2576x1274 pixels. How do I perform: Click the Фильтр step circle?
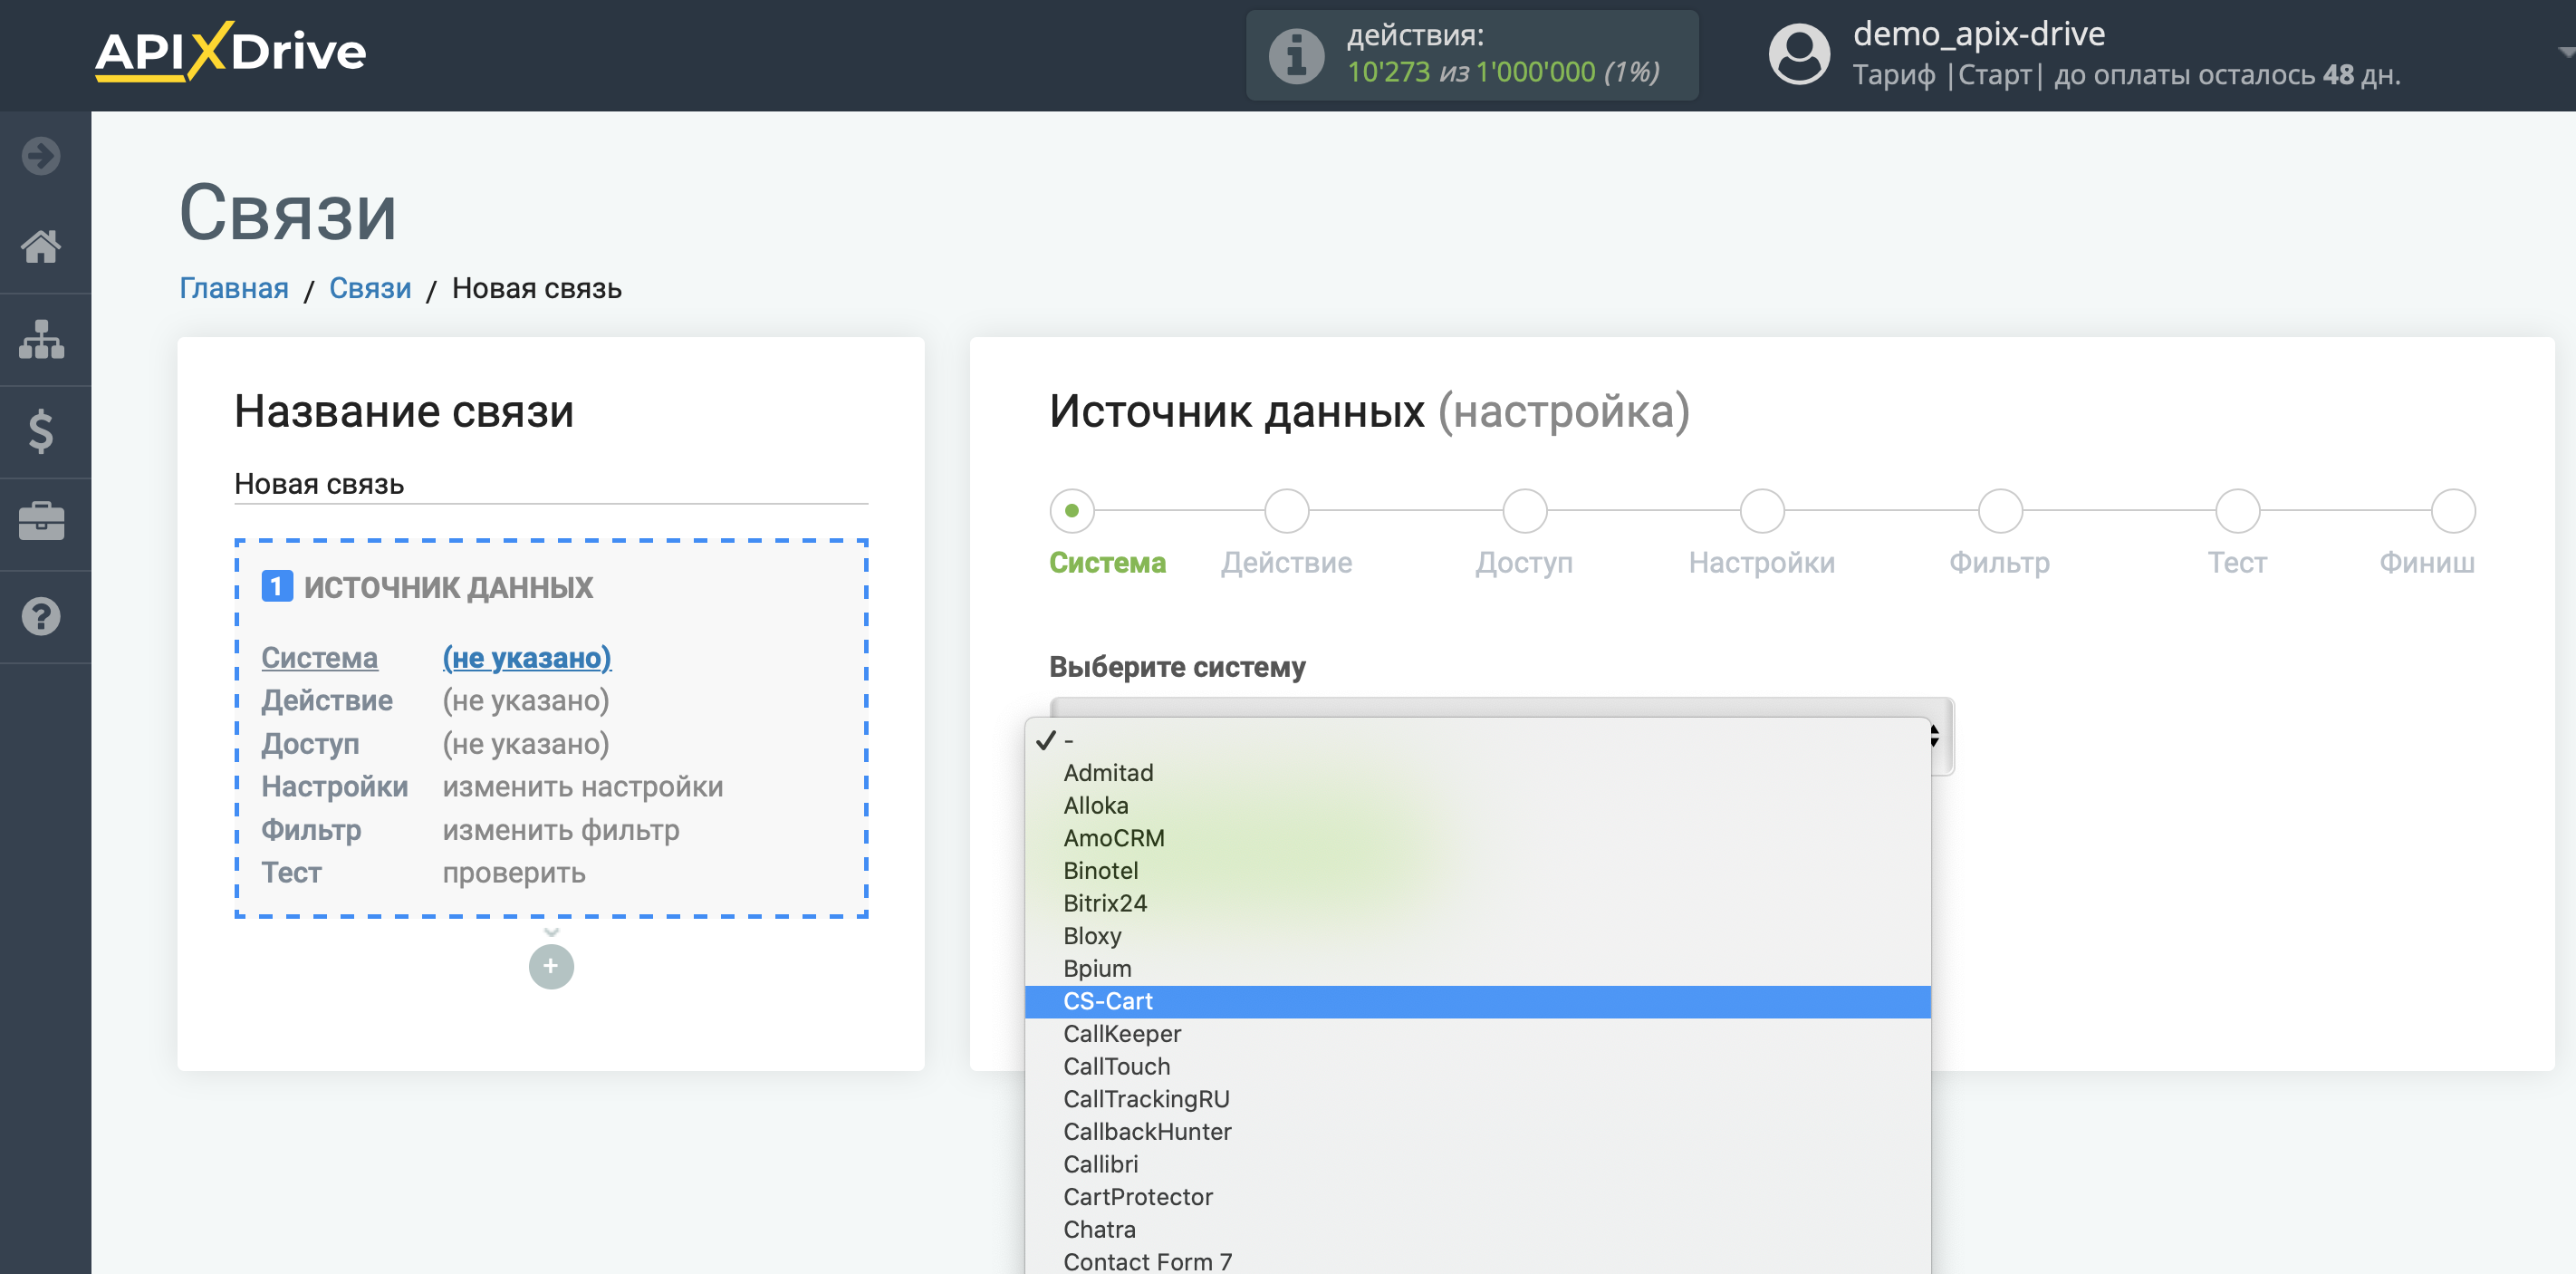pos(2000,511)
